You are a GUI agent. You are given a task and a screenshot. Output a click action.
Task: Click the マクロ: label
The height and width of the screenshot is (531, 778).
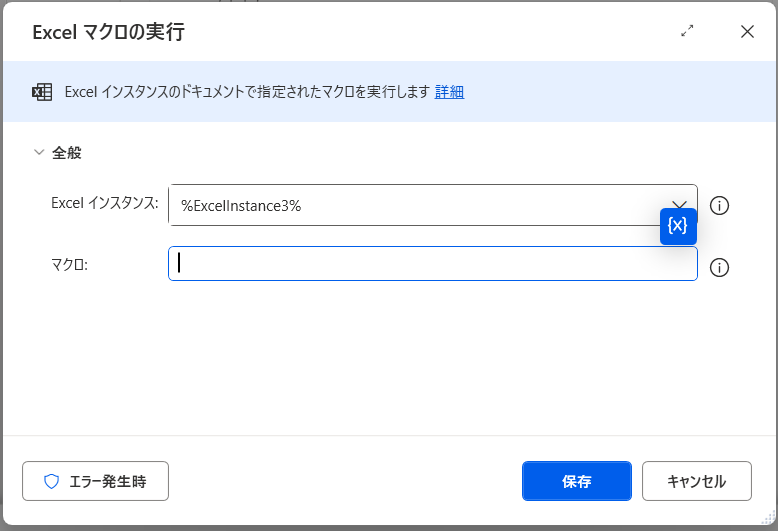click(x=70, y=264)
